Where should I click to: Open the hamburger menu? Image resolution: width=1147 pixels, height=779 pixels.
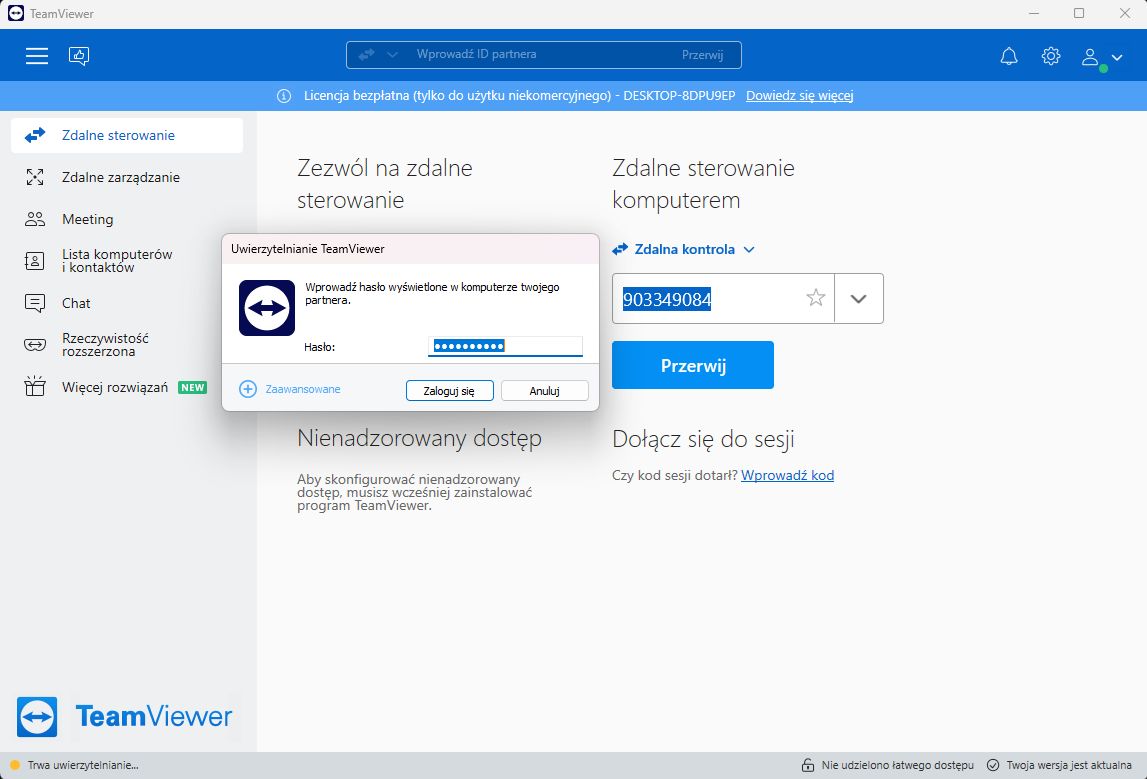37,56
